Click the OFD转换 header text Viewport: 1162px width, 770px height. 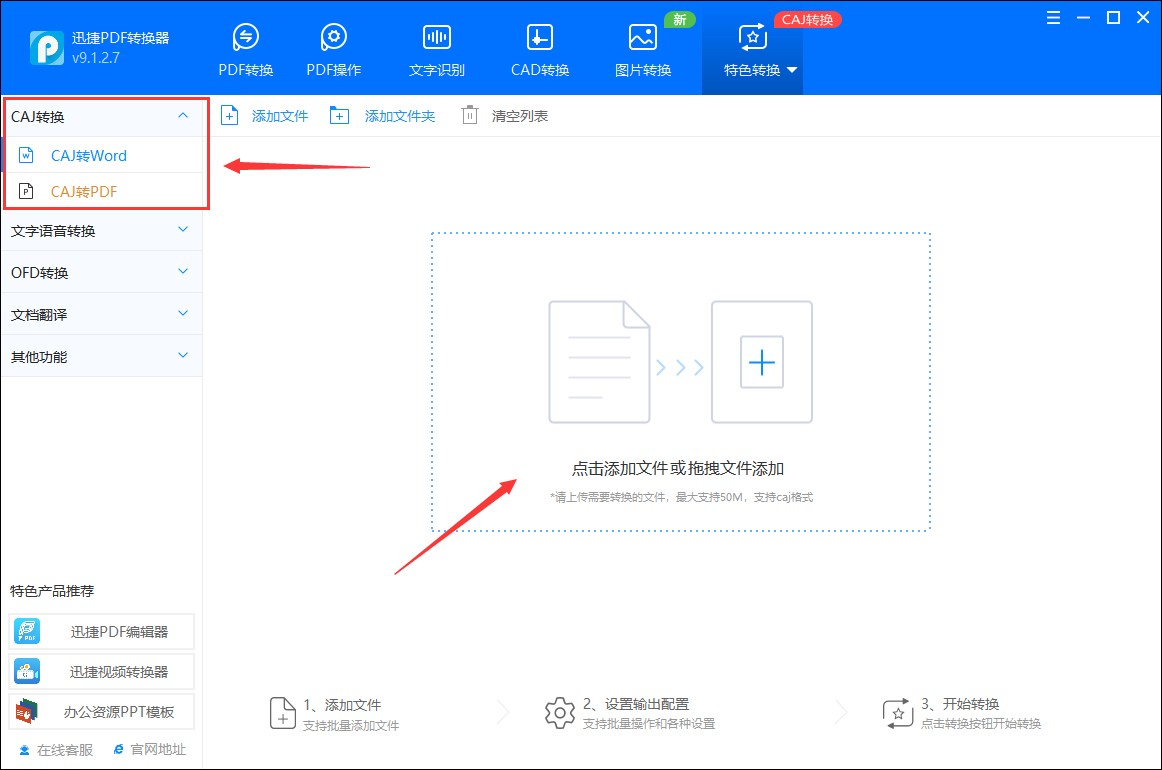(40, 273)
